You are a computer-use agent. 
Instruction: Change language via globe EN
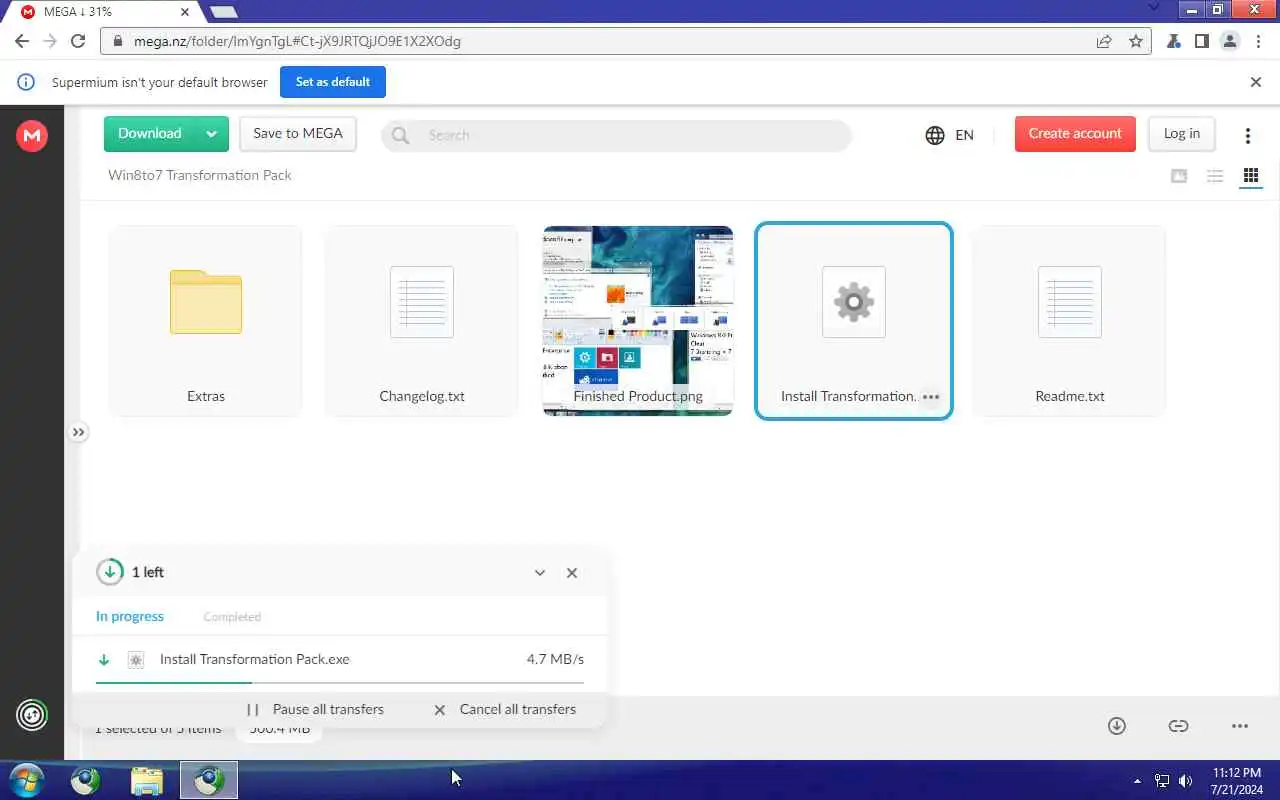(x=949, y=135)
